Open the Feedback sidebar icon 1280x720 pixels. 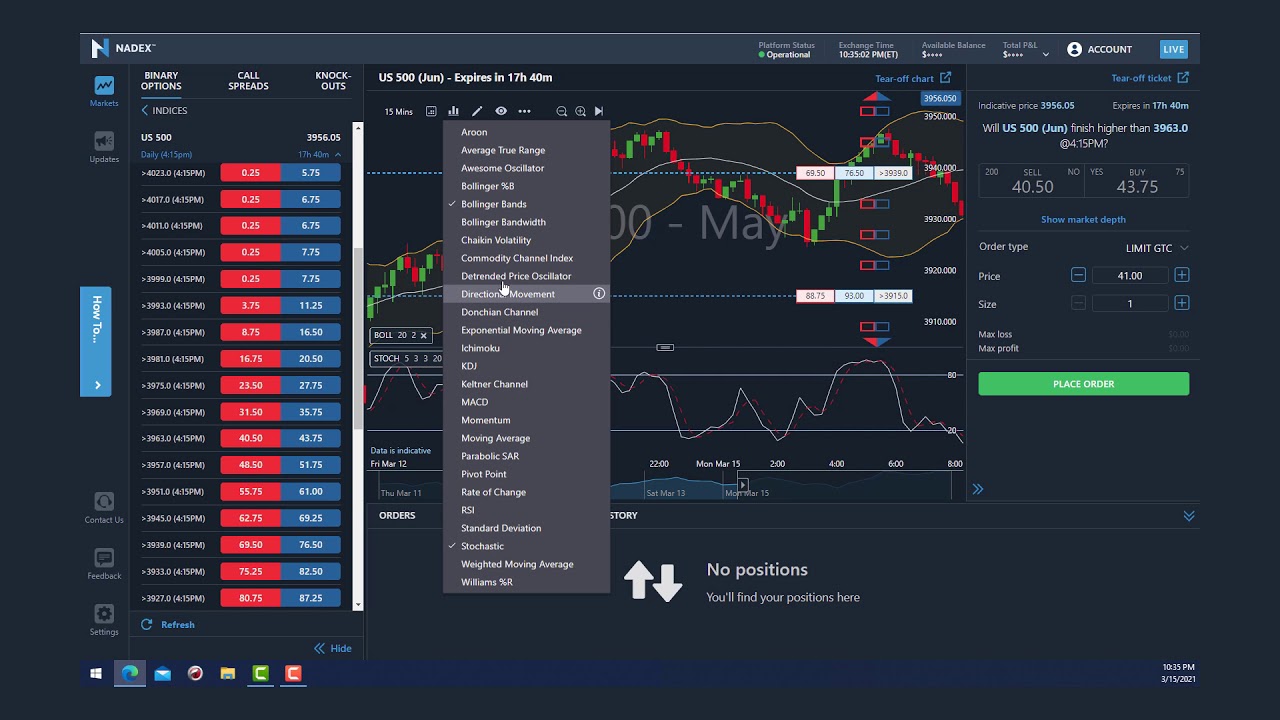[104, 557]
